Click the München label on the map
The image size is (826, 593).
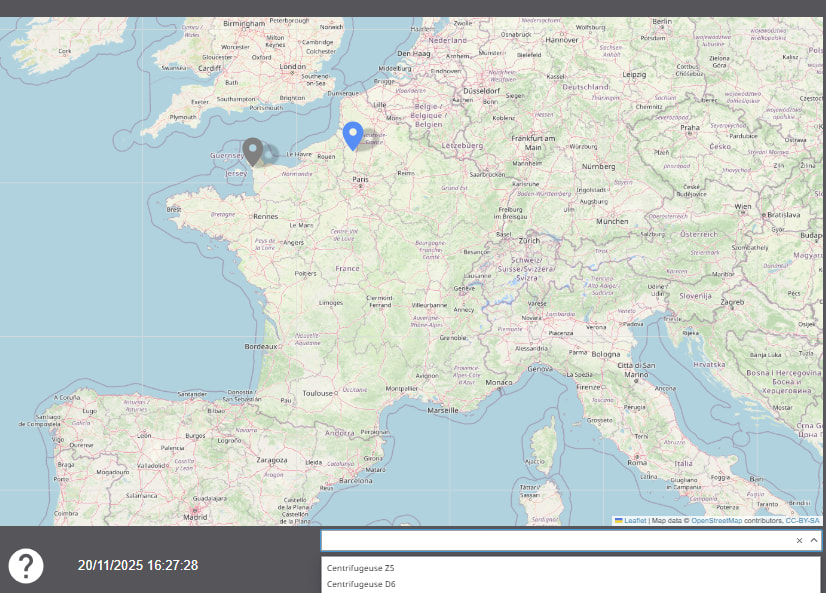pyautogui.click(x=612, y=222)
